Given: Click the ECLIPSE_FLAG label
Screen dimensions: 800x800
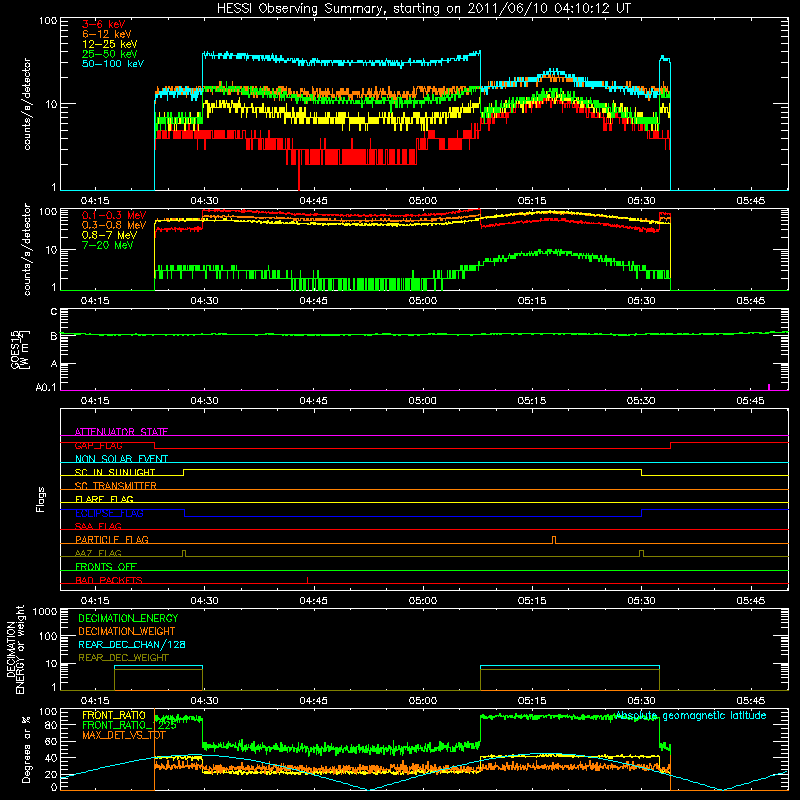Looking at the screenshot, I should pos(109,513).
